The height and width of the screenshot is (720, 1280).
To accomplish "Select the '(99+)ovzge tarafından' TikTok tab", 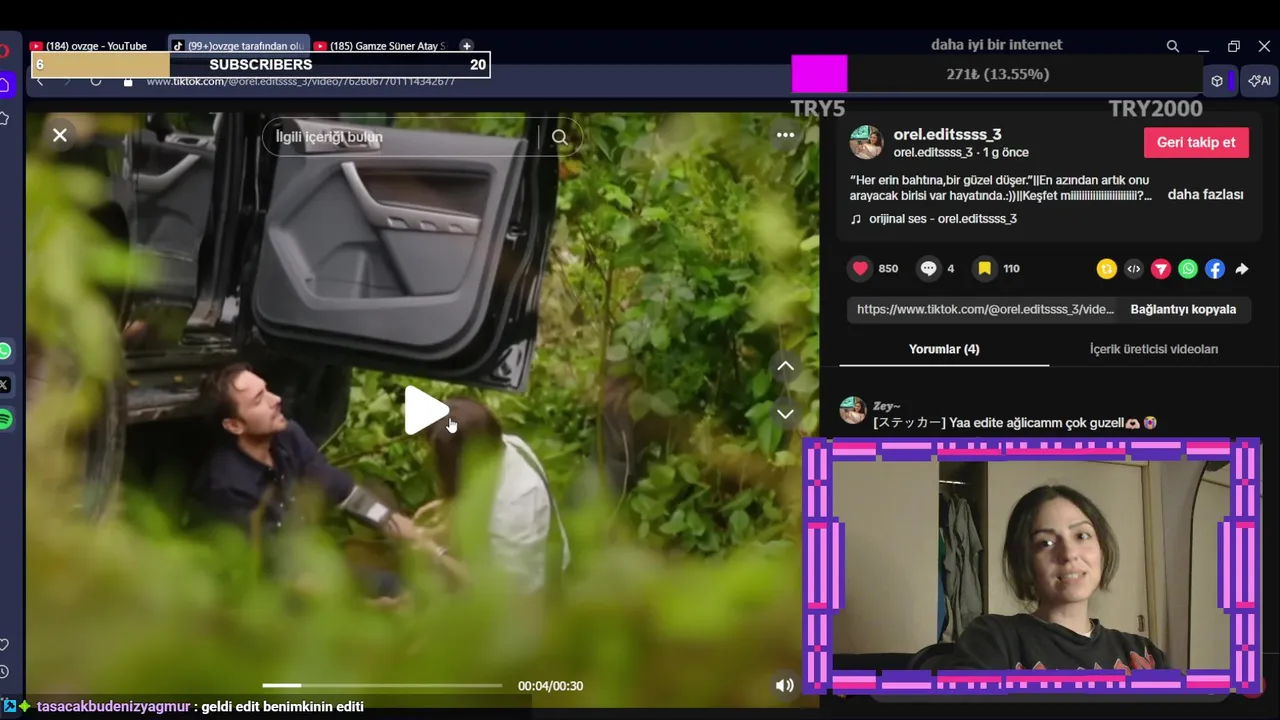I will click(x=240, y=46).
